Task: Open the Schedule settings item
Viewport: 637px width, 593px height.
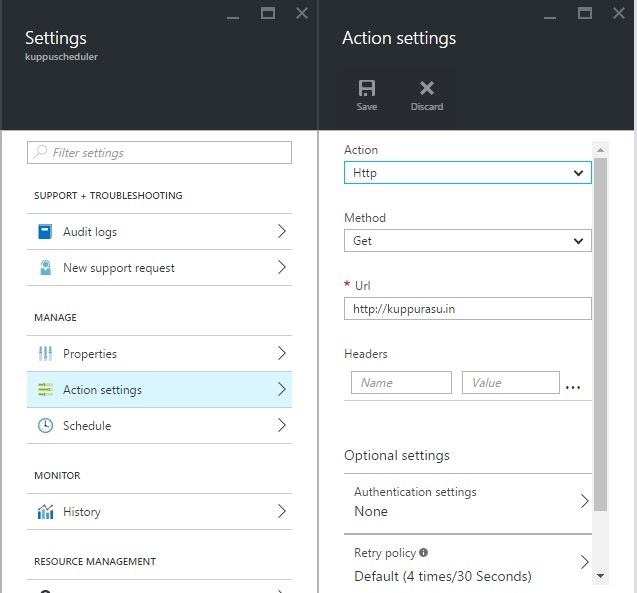Action: pos(160,426)
